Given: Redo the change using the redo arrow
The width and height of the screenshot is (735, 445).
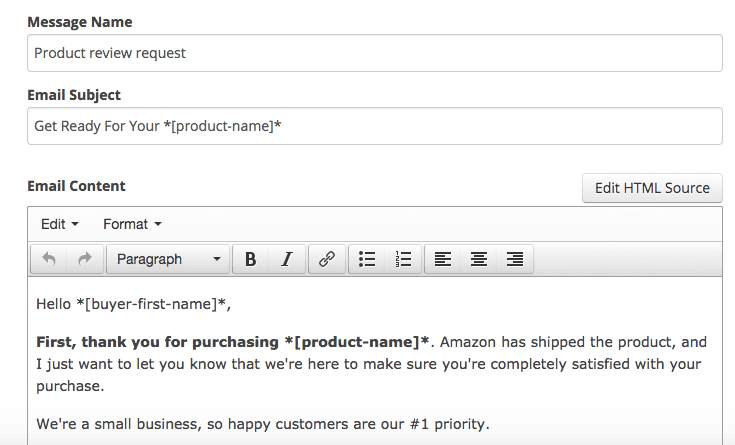Looking at the screenshot, I should point(85,259).
